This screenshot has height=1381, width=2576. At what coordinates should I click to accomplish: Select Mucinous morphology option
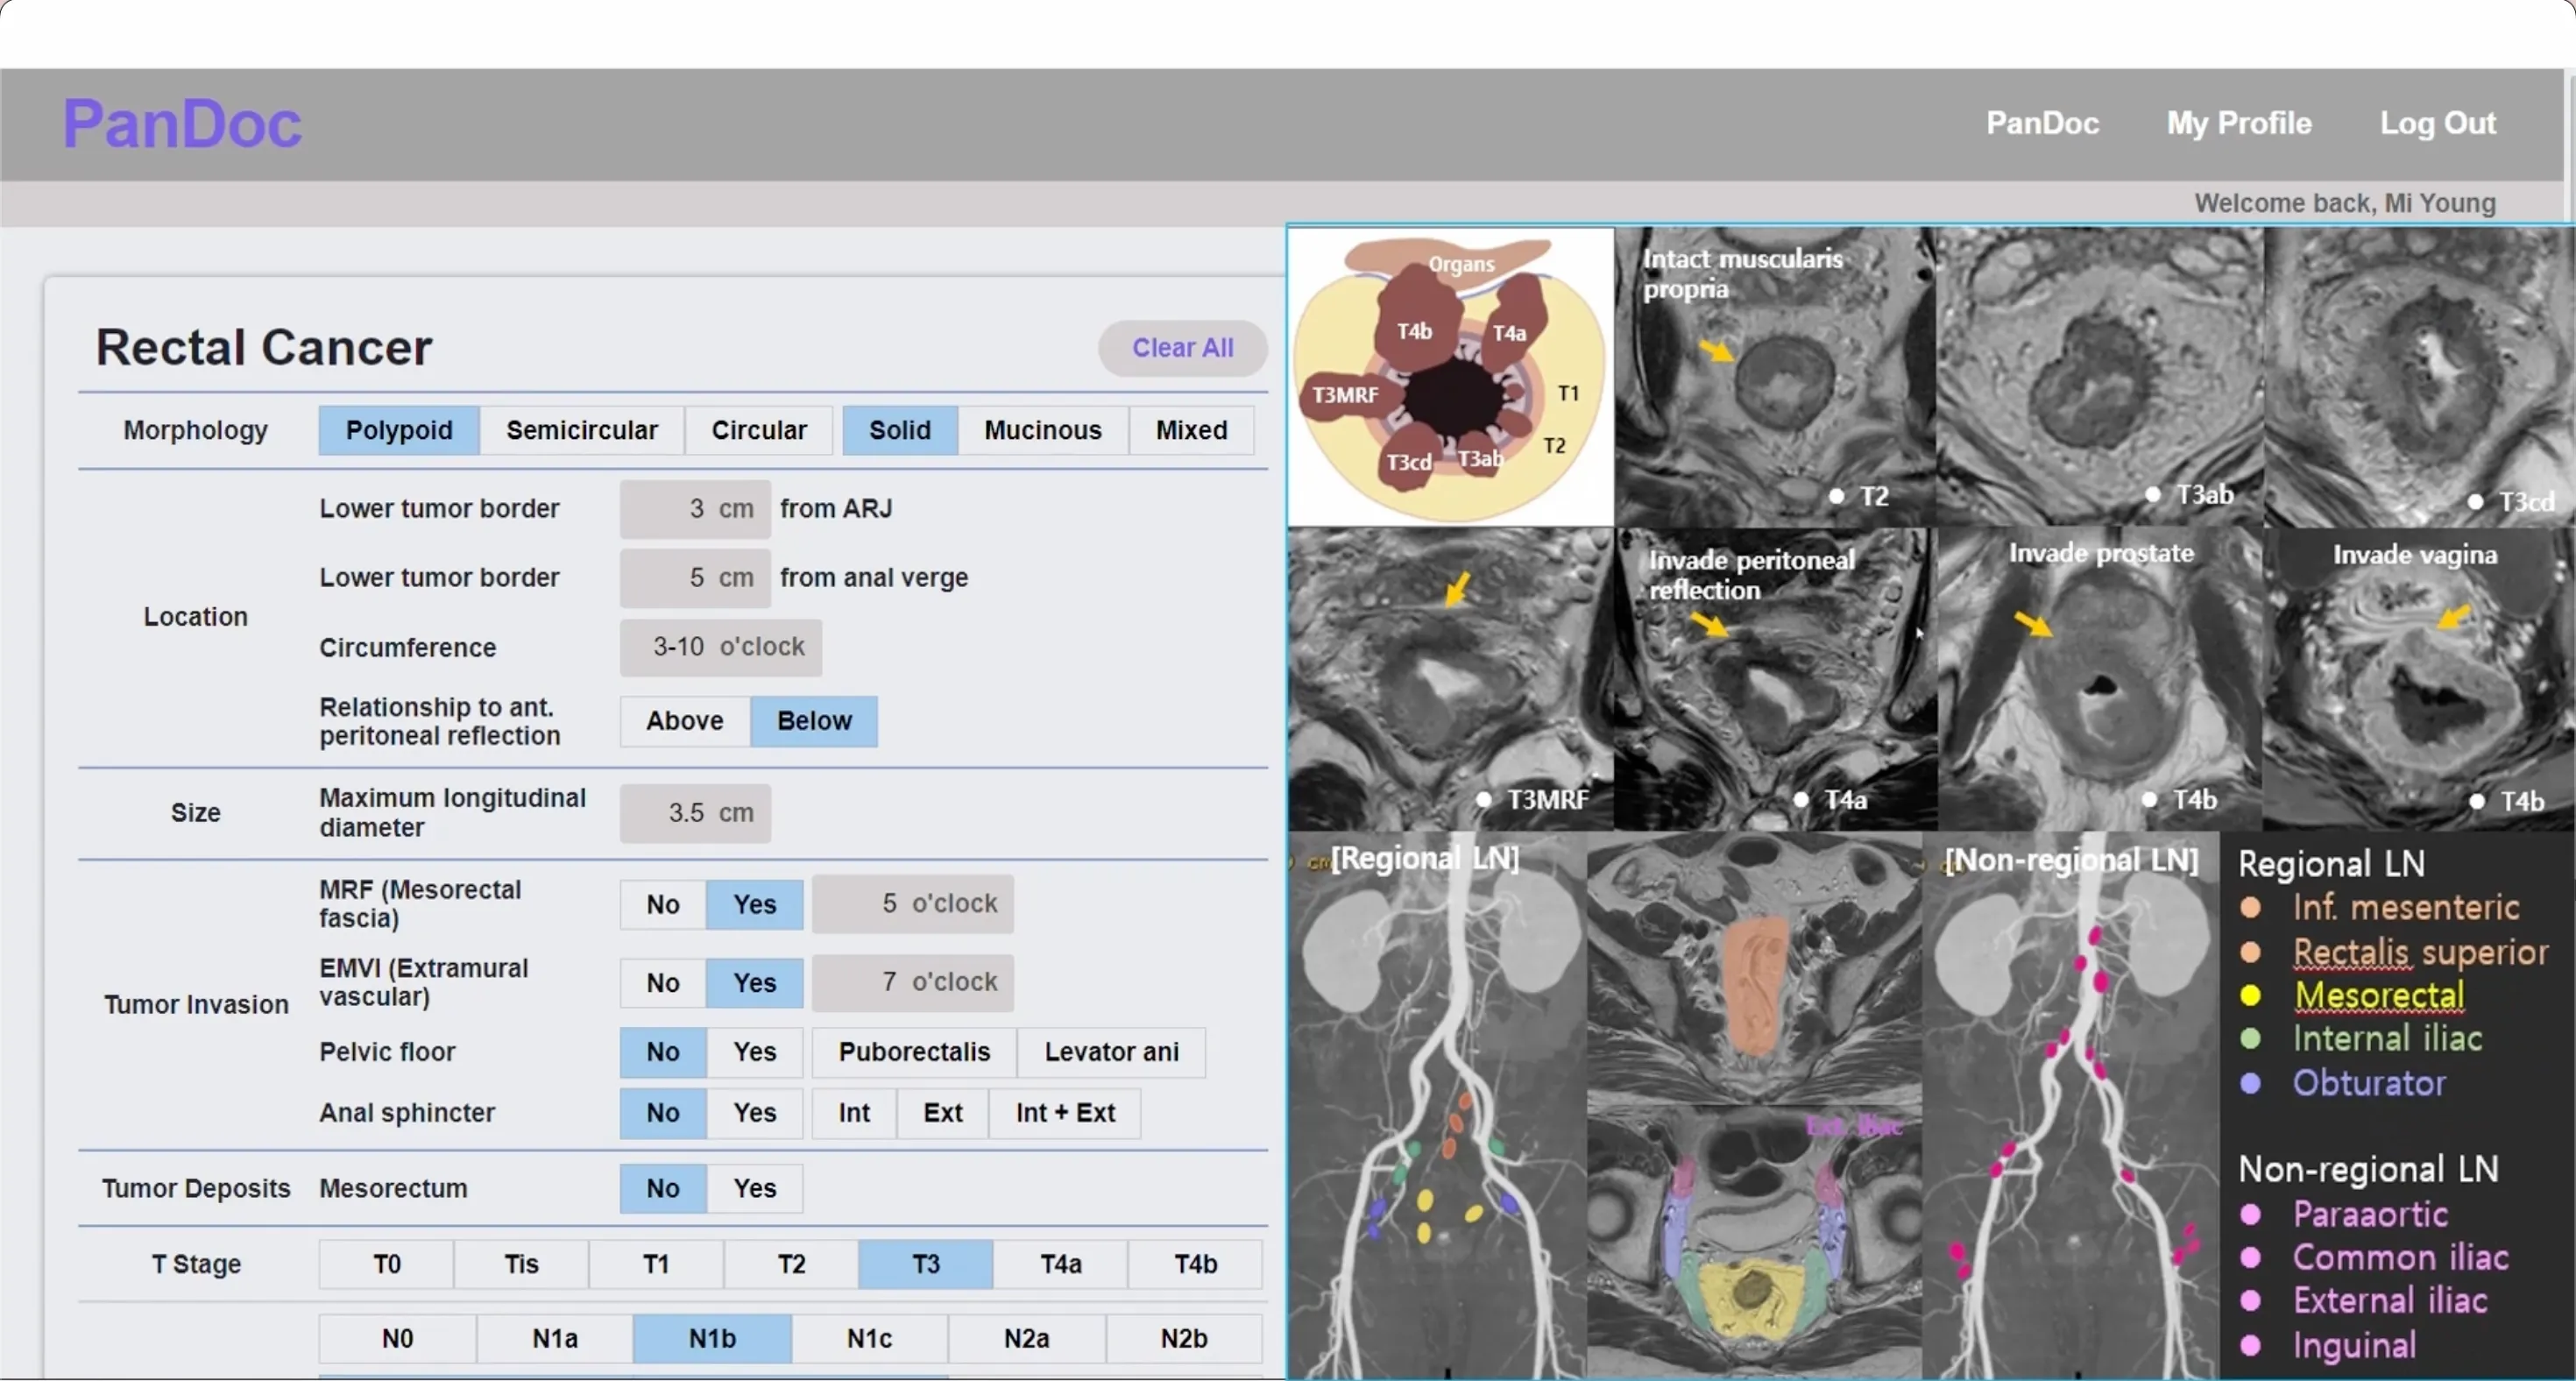pos(1042,430)
